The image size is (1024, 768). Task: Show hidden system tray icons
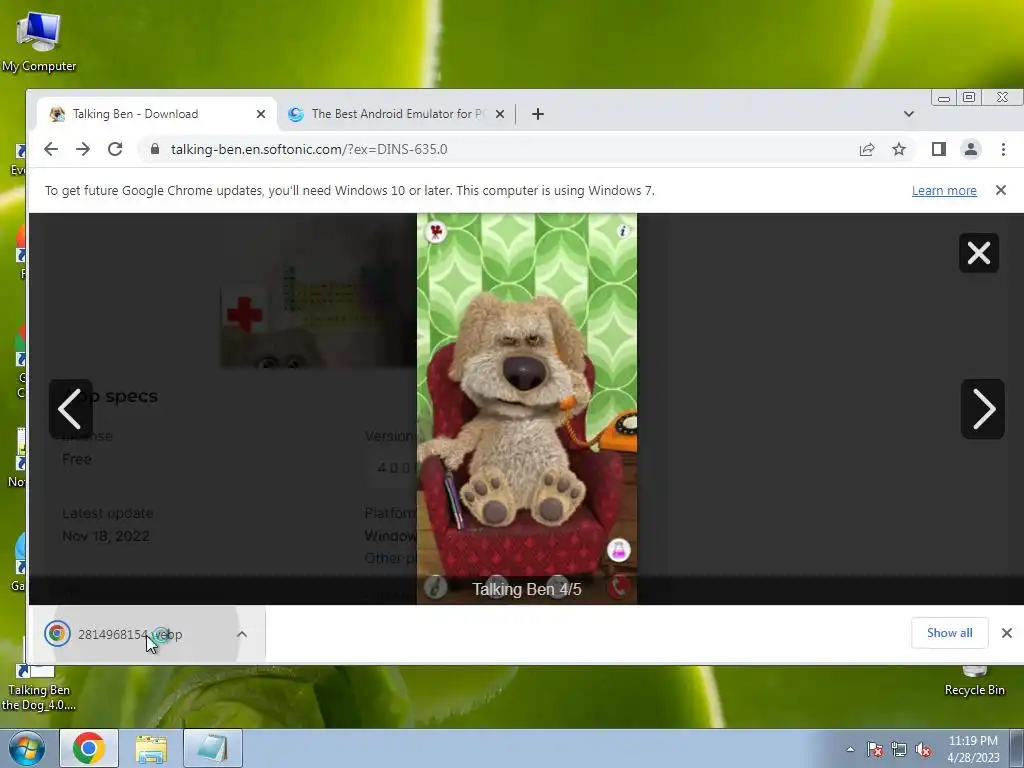pos(850,749)
